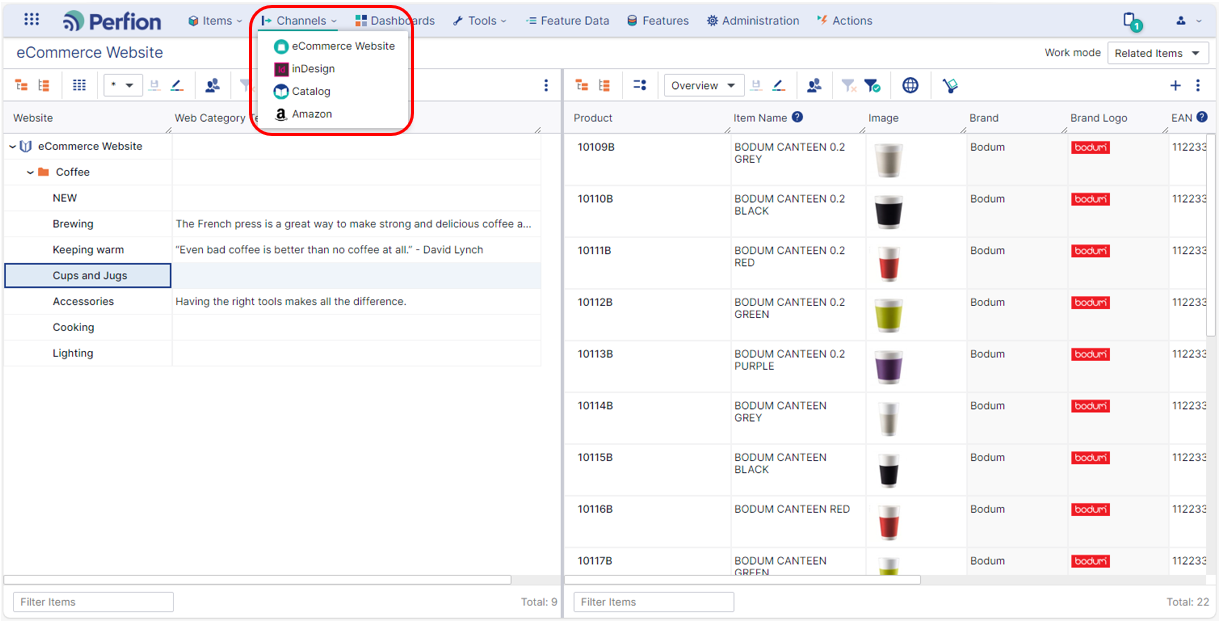The width and height of the screenshot is (1222, 621).
Task: Select the Cooking tree item
Action: 73,327
